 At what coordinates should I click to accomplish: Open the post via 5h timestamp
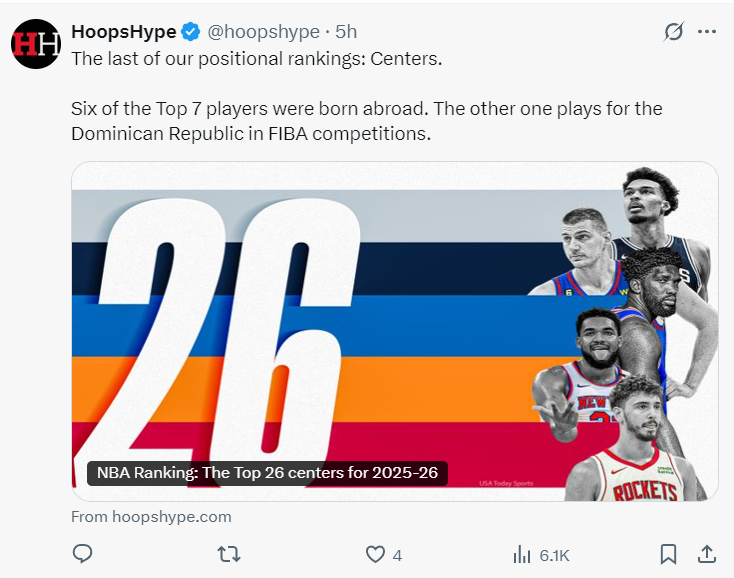347,32
